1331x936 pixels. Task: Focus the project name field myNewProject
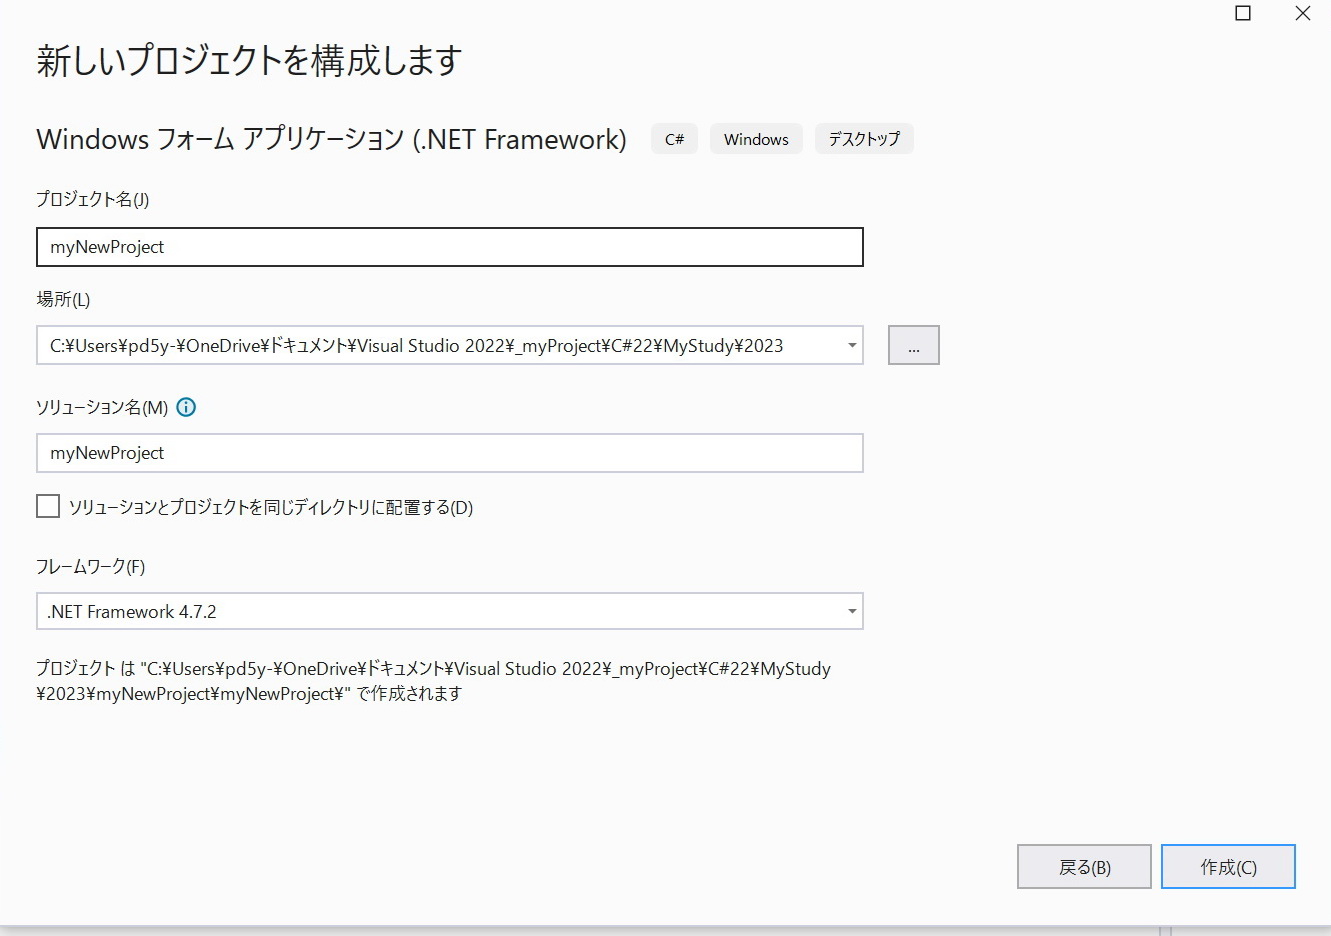click(x=450, y=247)
